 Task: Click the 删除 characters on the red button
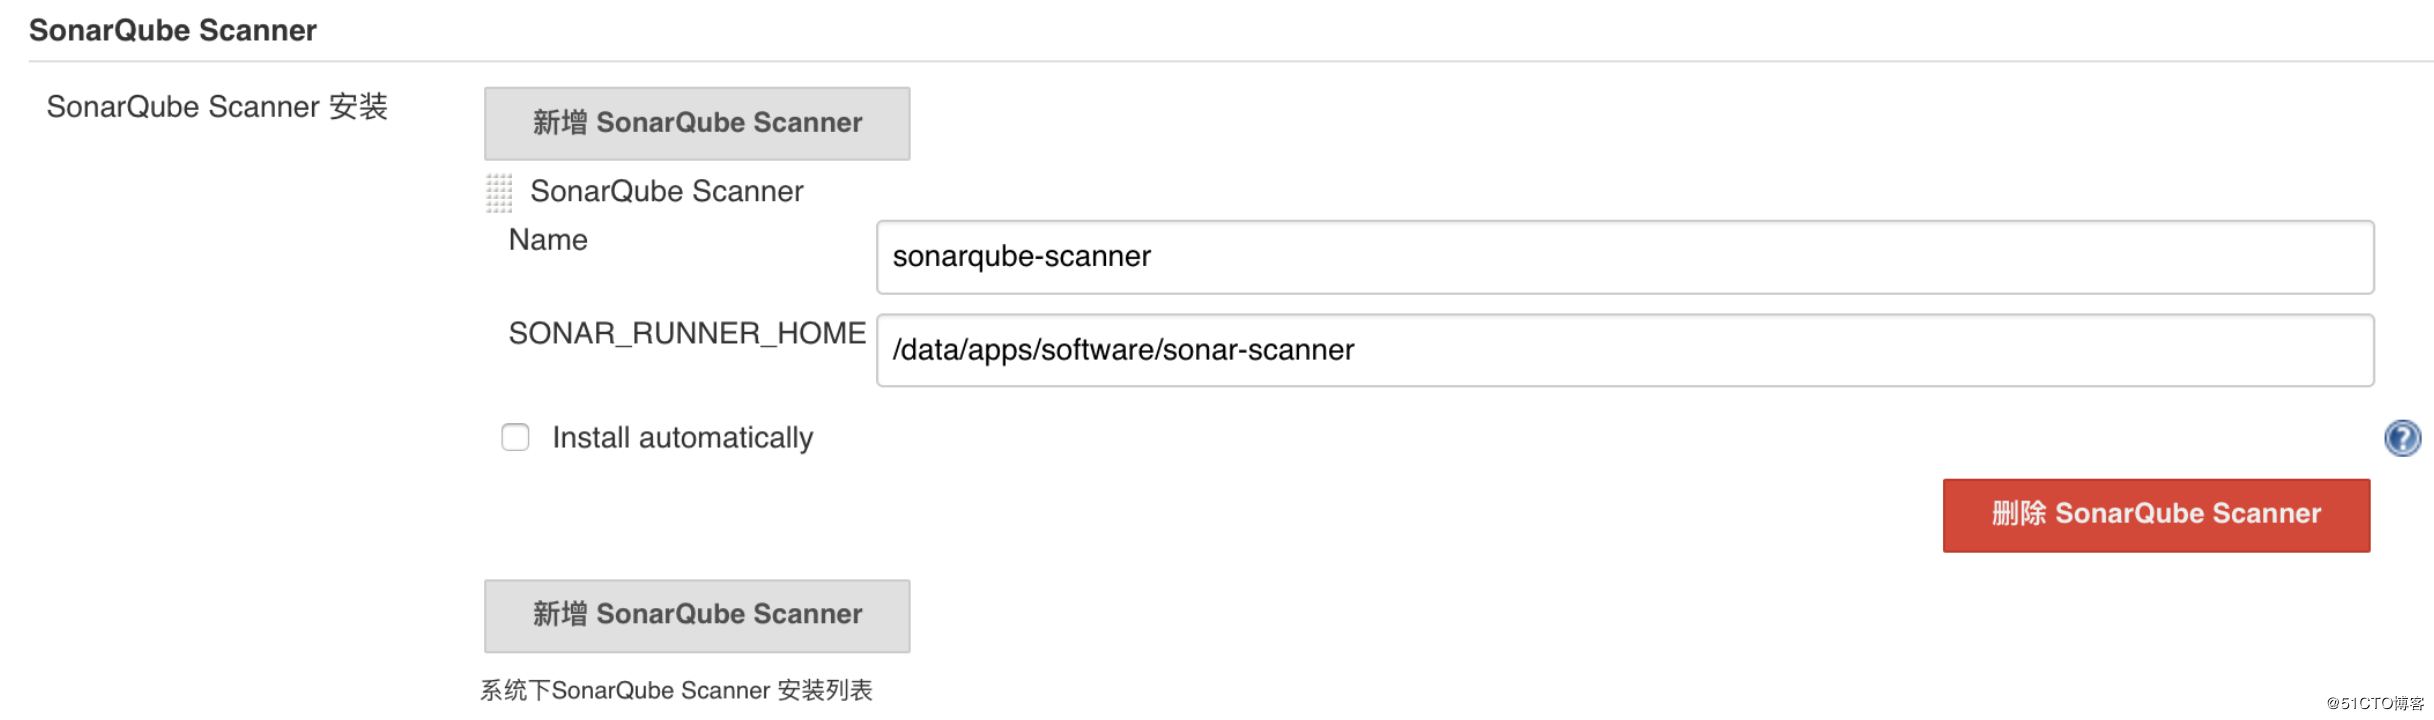(x=2019, y=514)
